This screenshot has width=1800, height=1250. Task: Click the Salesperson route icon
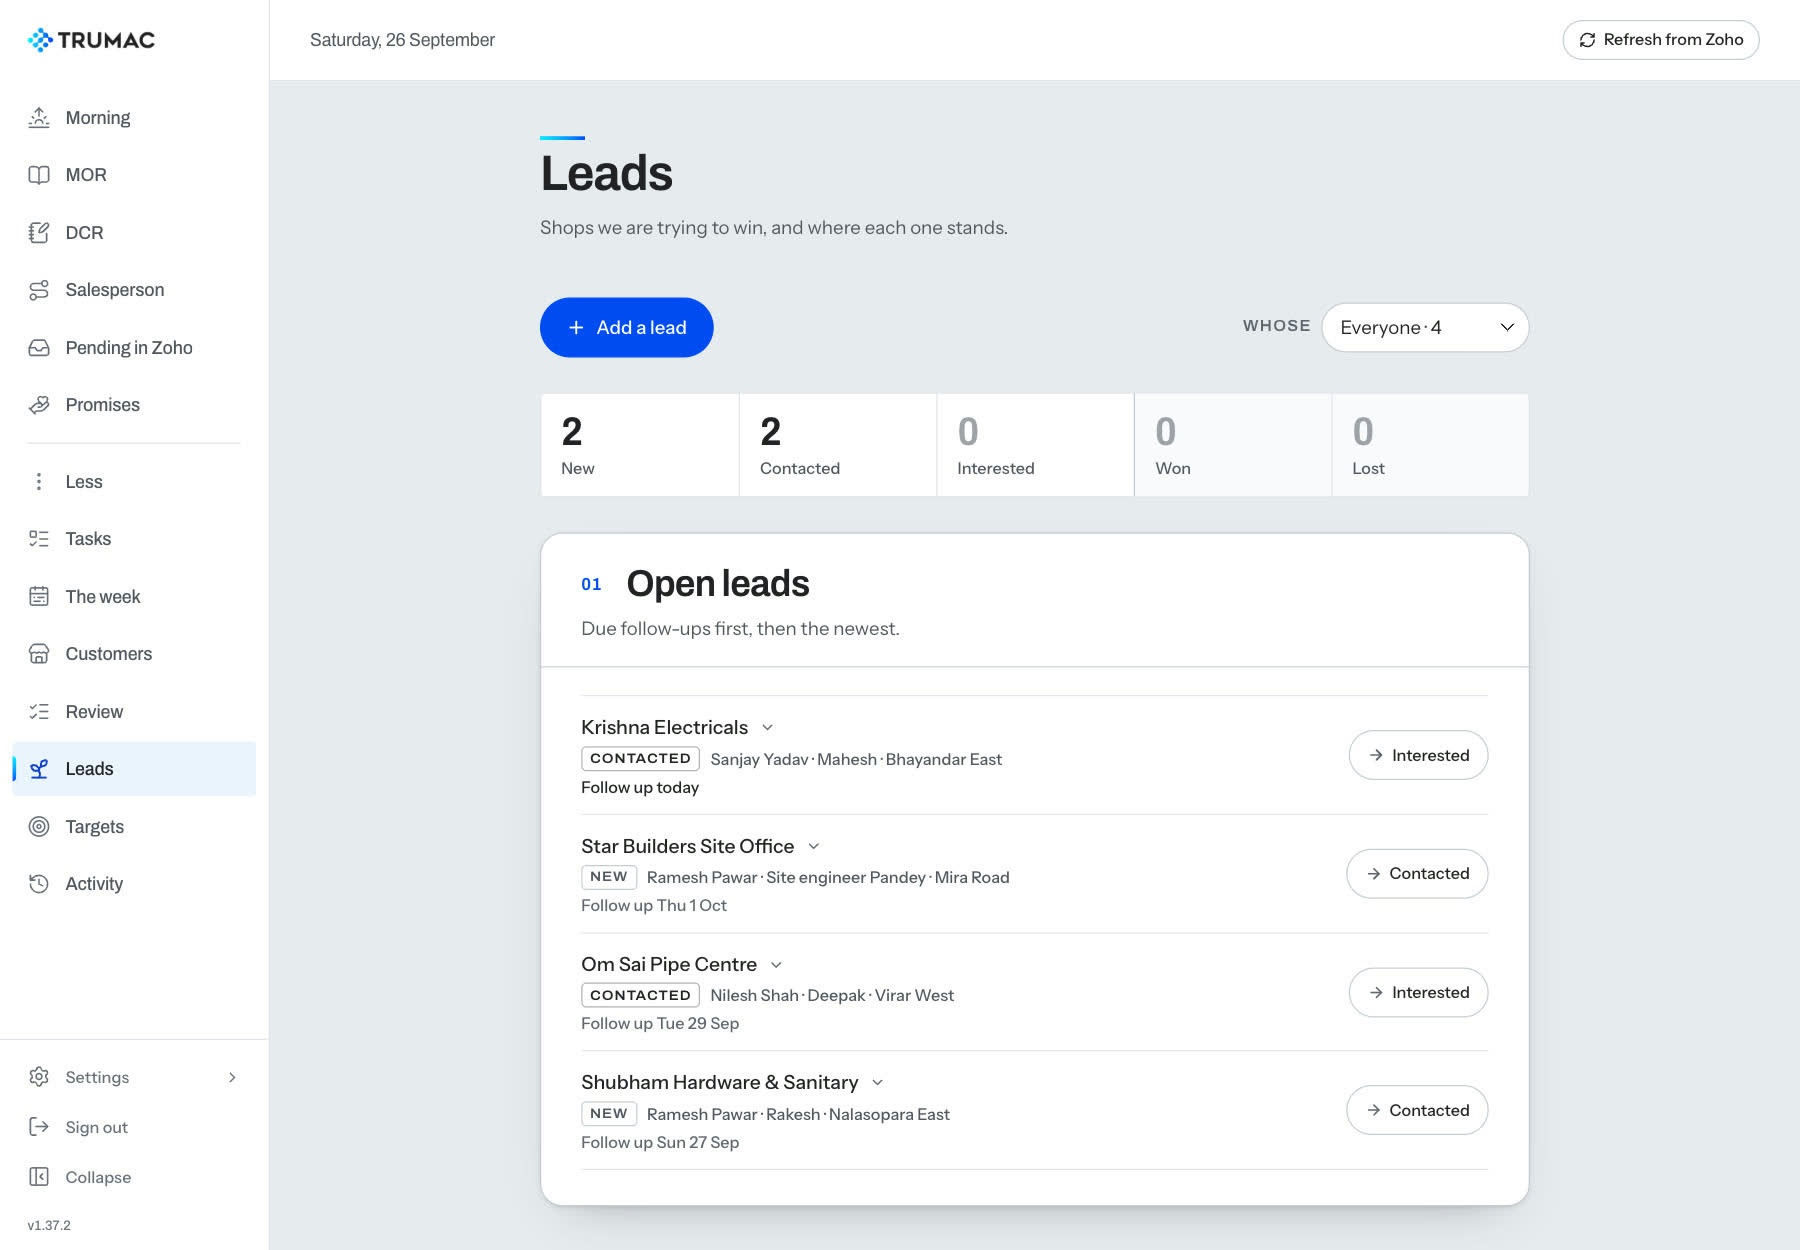pyautogui.click(x=39, y=290)
